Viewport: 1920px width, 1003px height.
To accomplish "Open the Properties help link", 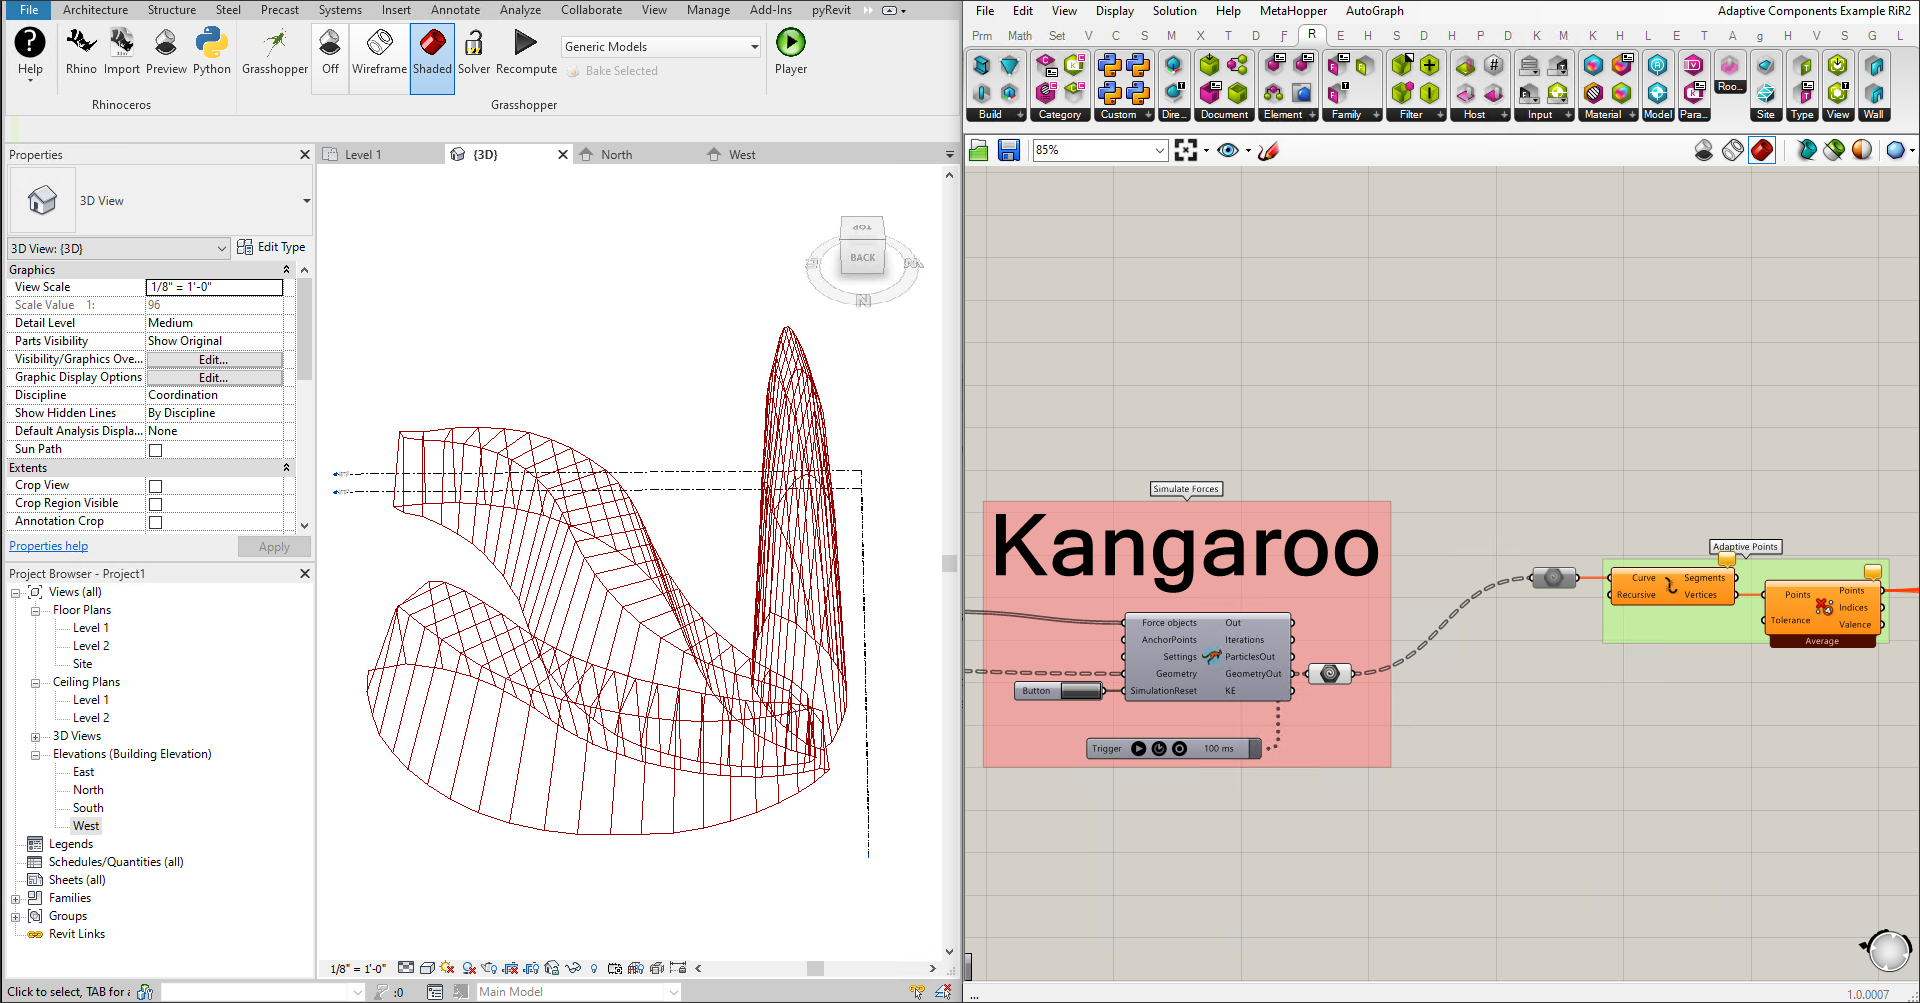I will [48, 546].
